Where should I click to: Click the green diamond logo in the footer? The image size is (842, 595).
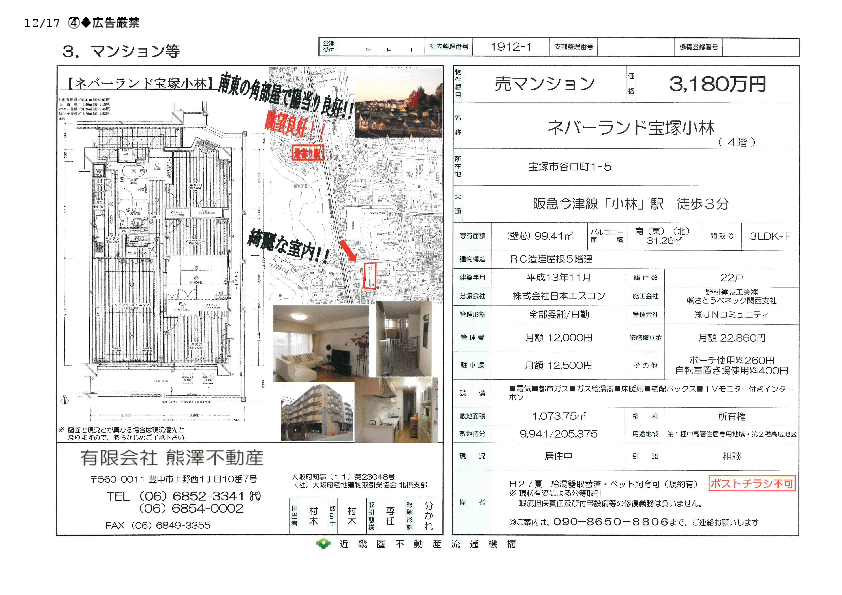[323, 544]
